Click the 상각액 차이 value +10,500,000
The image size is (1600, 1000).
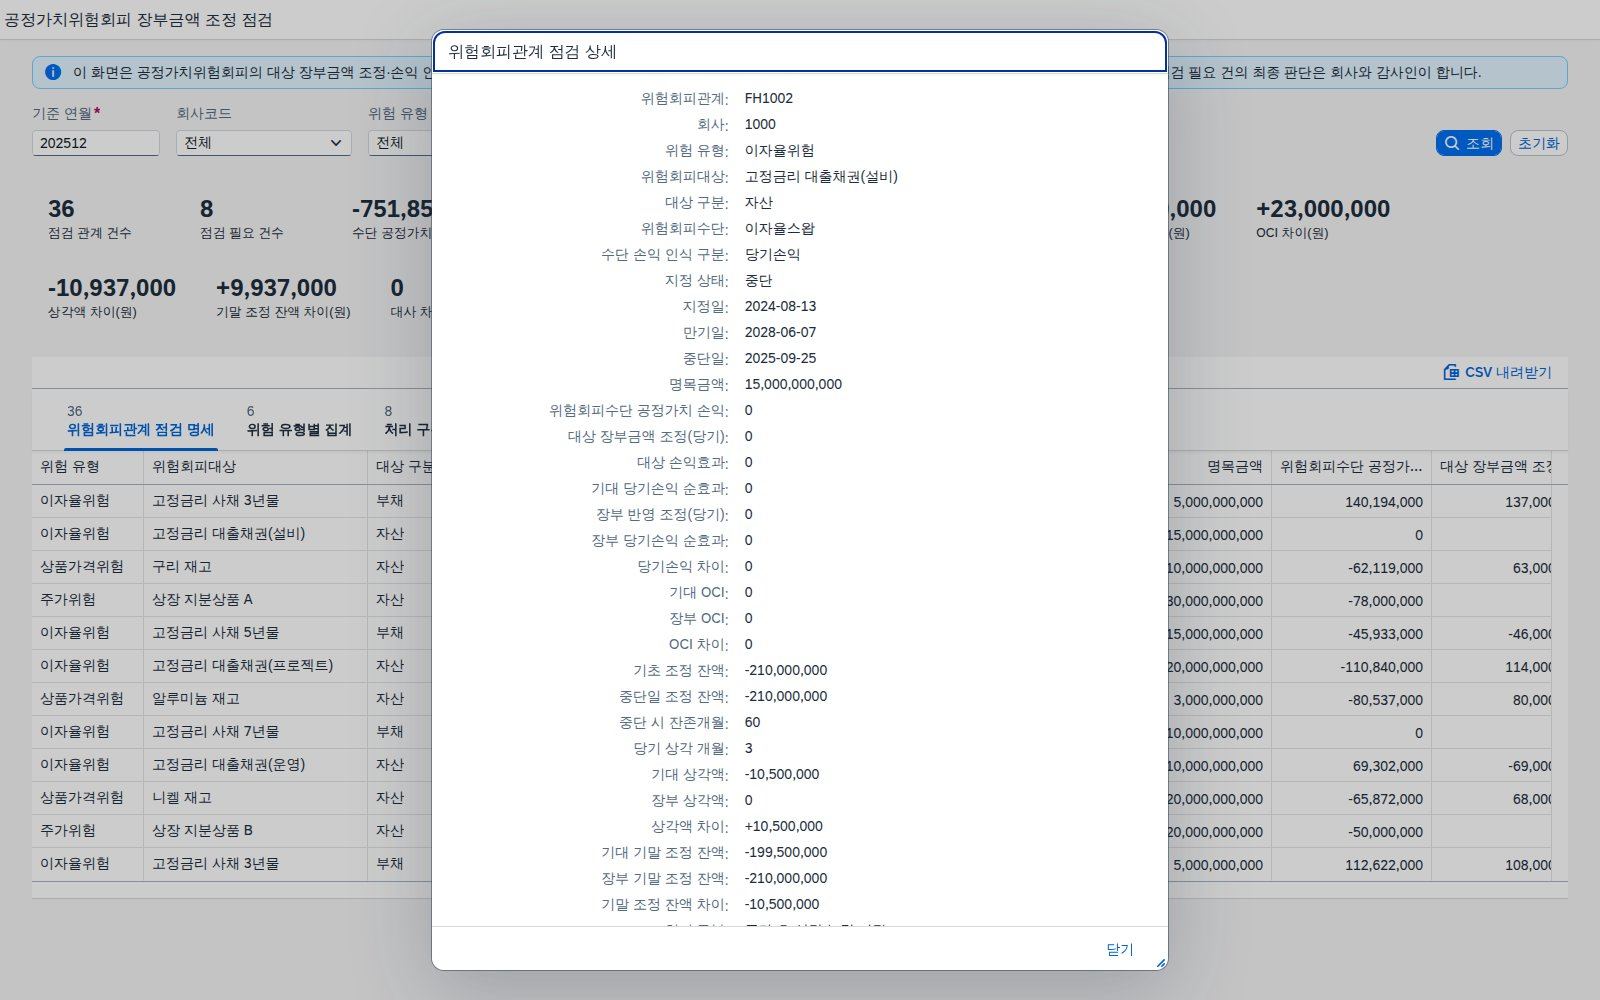point(783,826)
